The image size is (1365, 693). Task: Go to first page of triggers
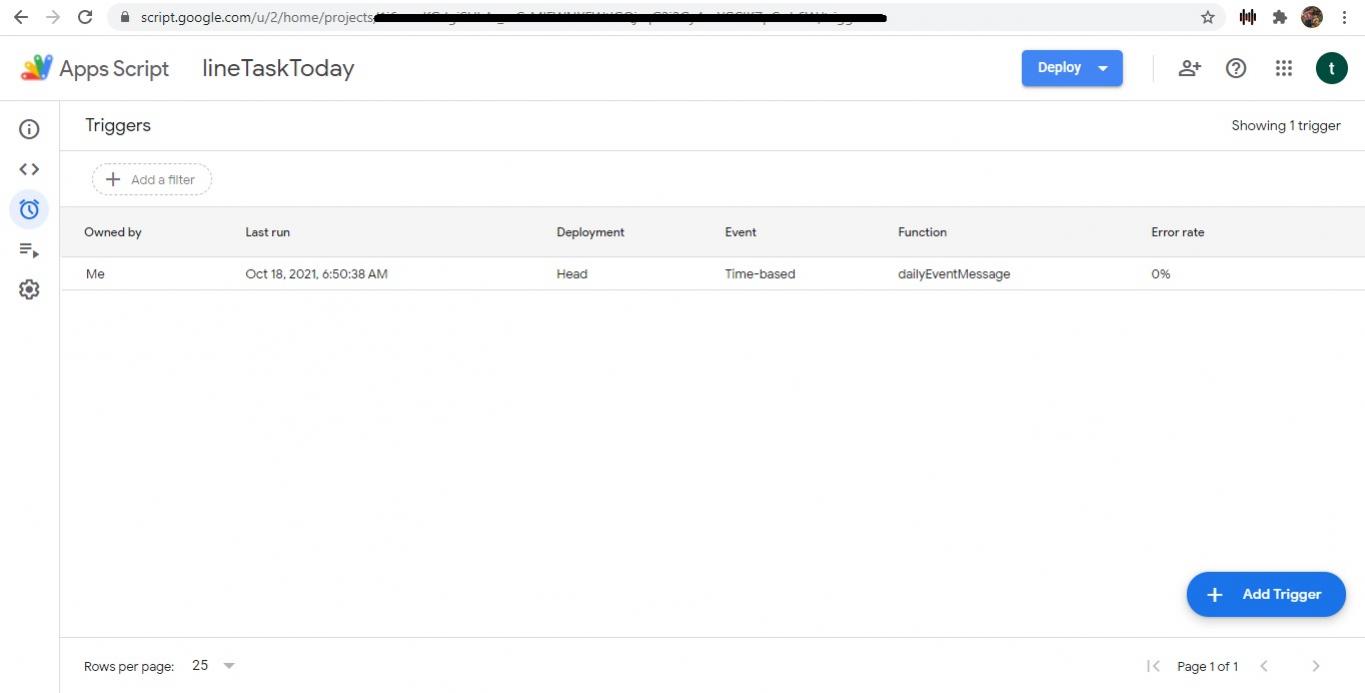coord(1153,666)
